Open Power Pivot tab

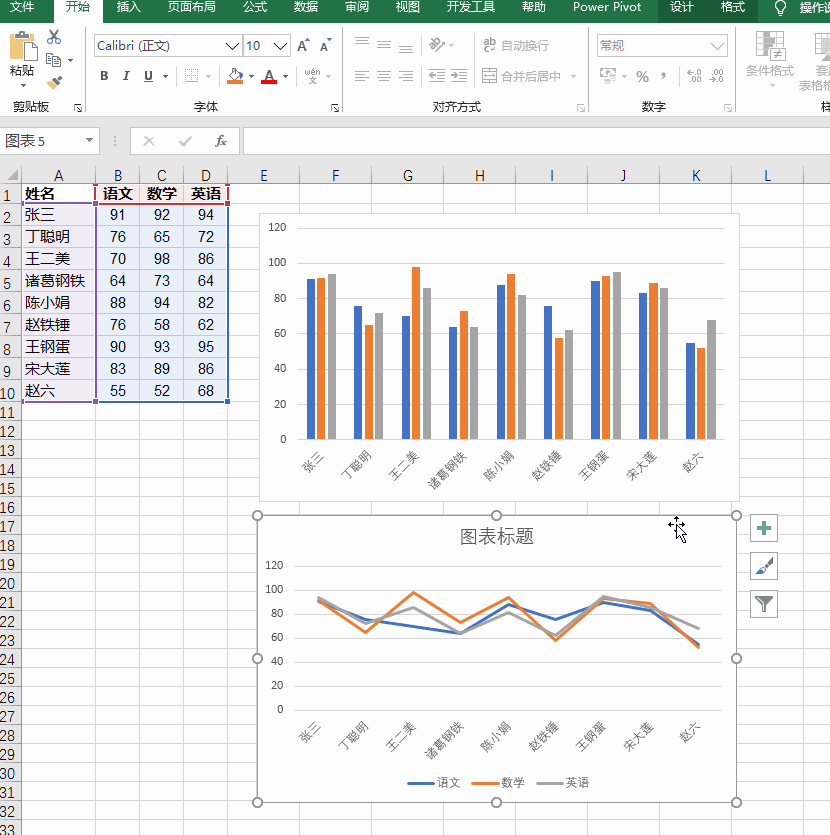tap(607, 7)
